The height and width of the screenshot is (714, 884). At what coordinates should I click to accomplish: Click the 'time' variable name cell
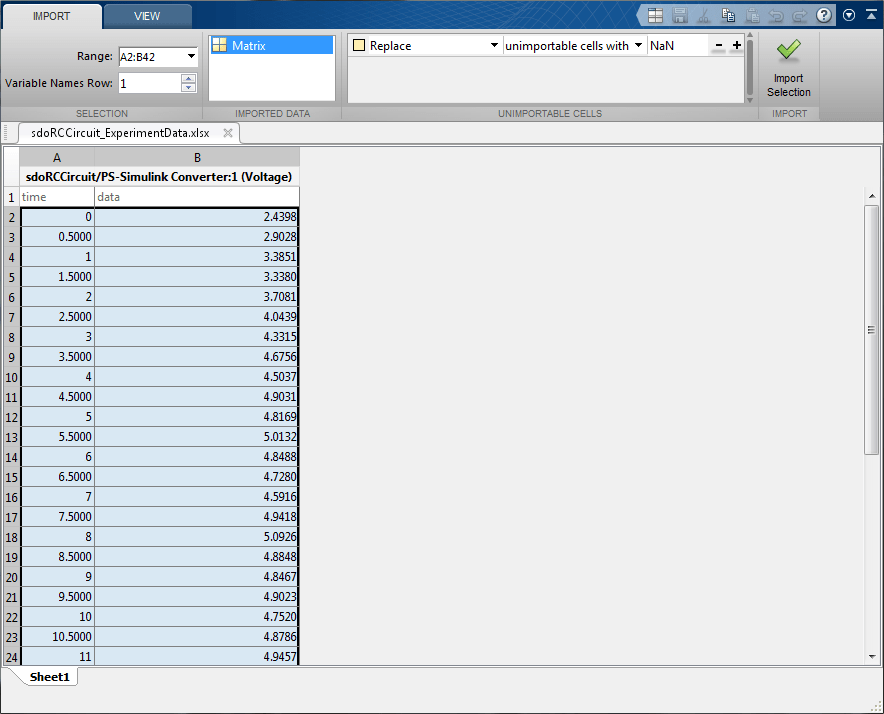click(x=57, y=197)
